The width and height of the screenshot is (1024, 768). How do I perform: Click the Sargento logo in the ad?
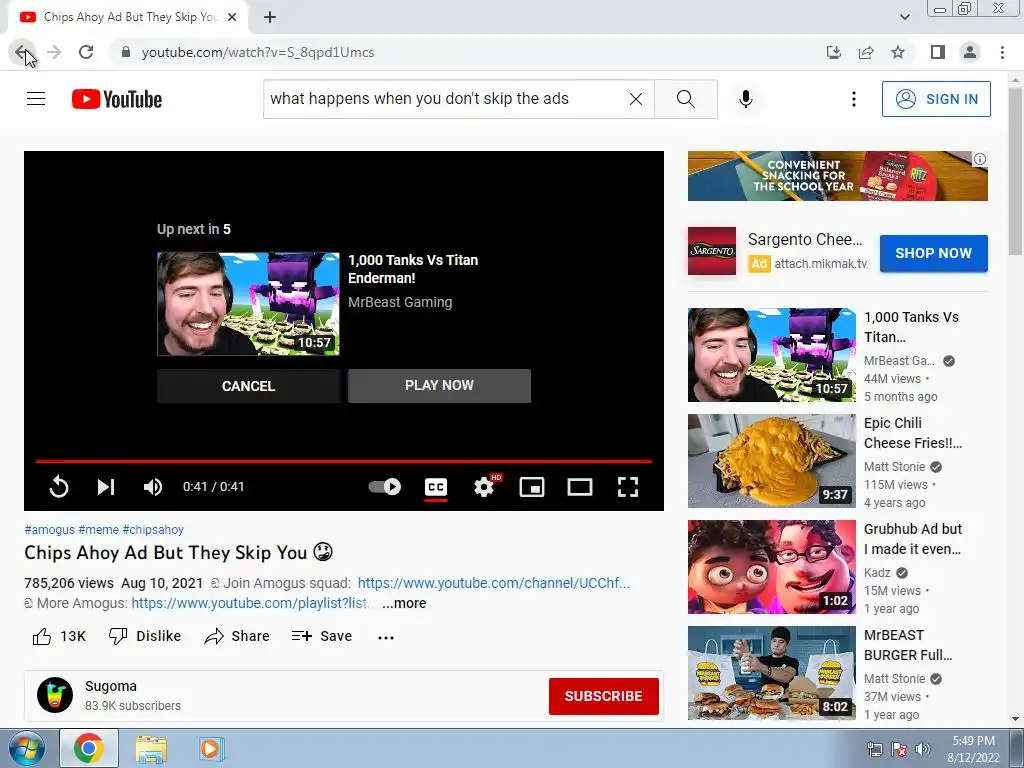pyautogui.click(x=712, y=251)
